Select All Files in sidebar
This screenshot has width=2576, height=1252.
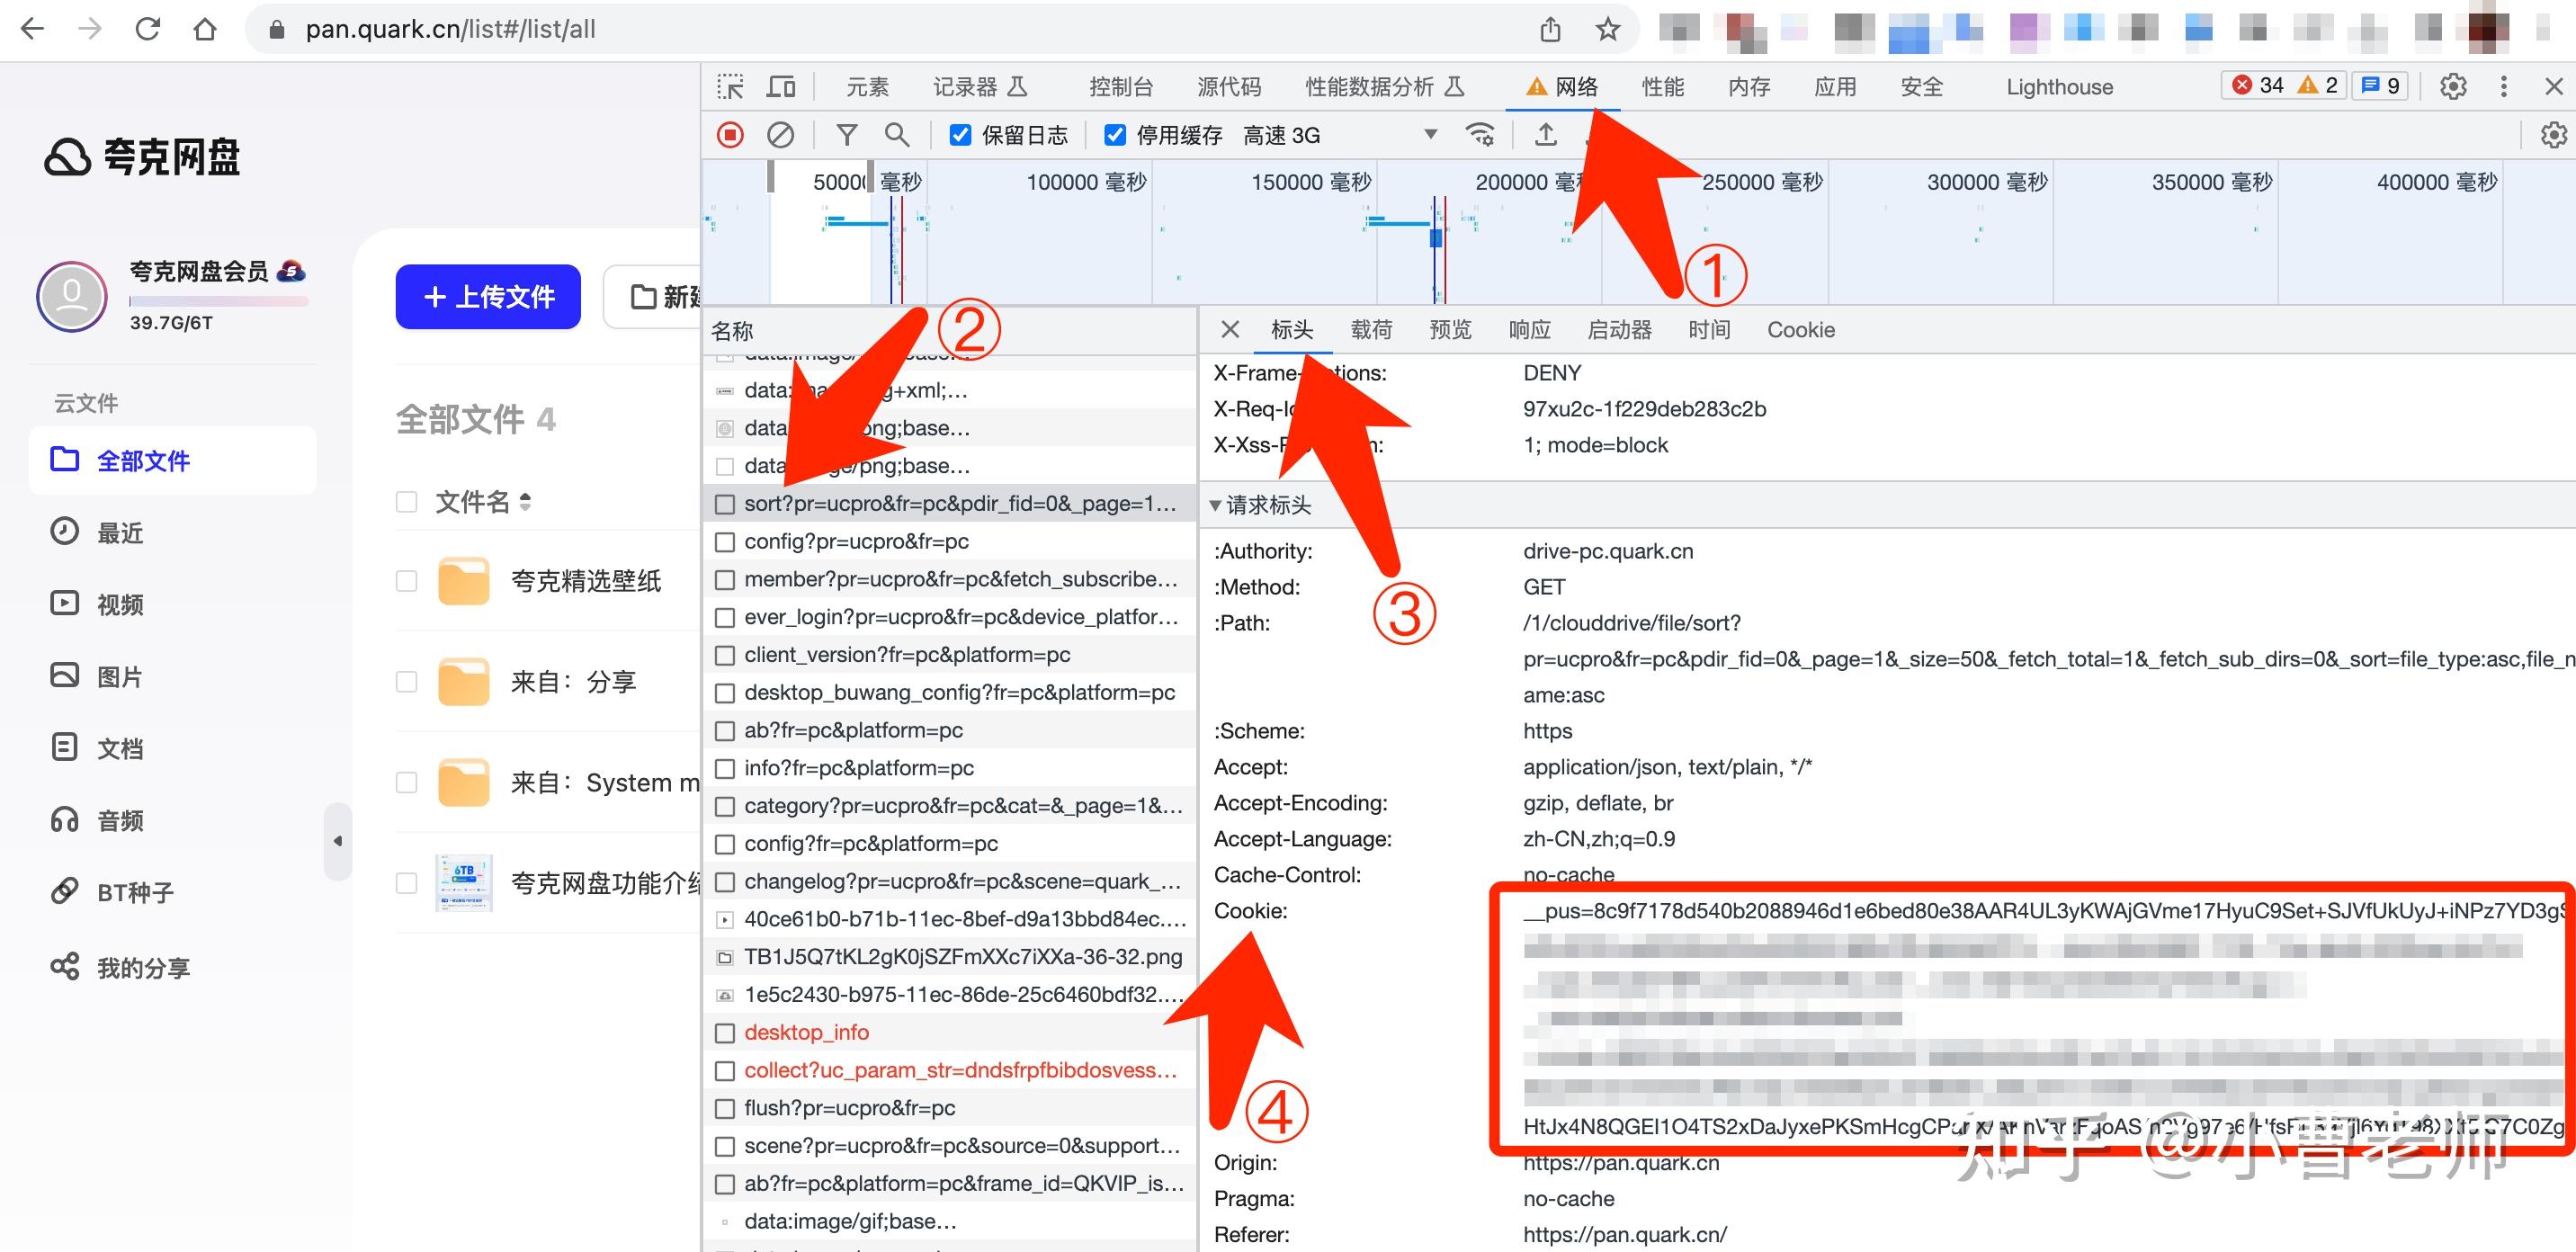click(172, 460)
